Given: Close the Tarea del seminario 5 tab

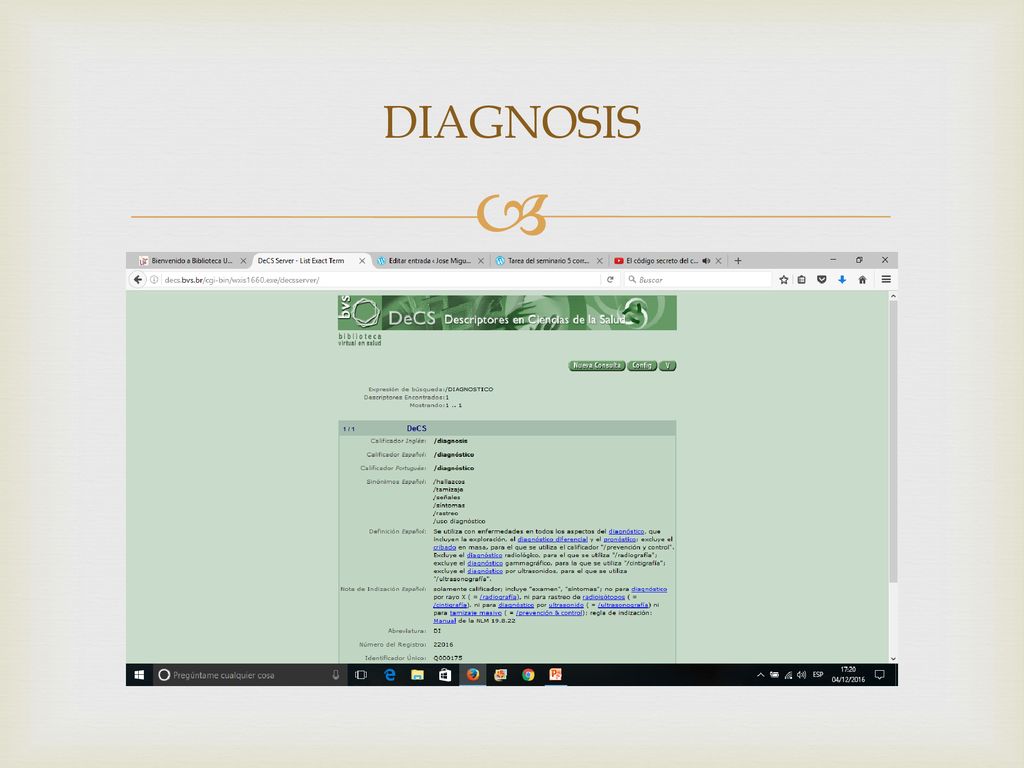Looking at the screenshot, I should (600, 261).
